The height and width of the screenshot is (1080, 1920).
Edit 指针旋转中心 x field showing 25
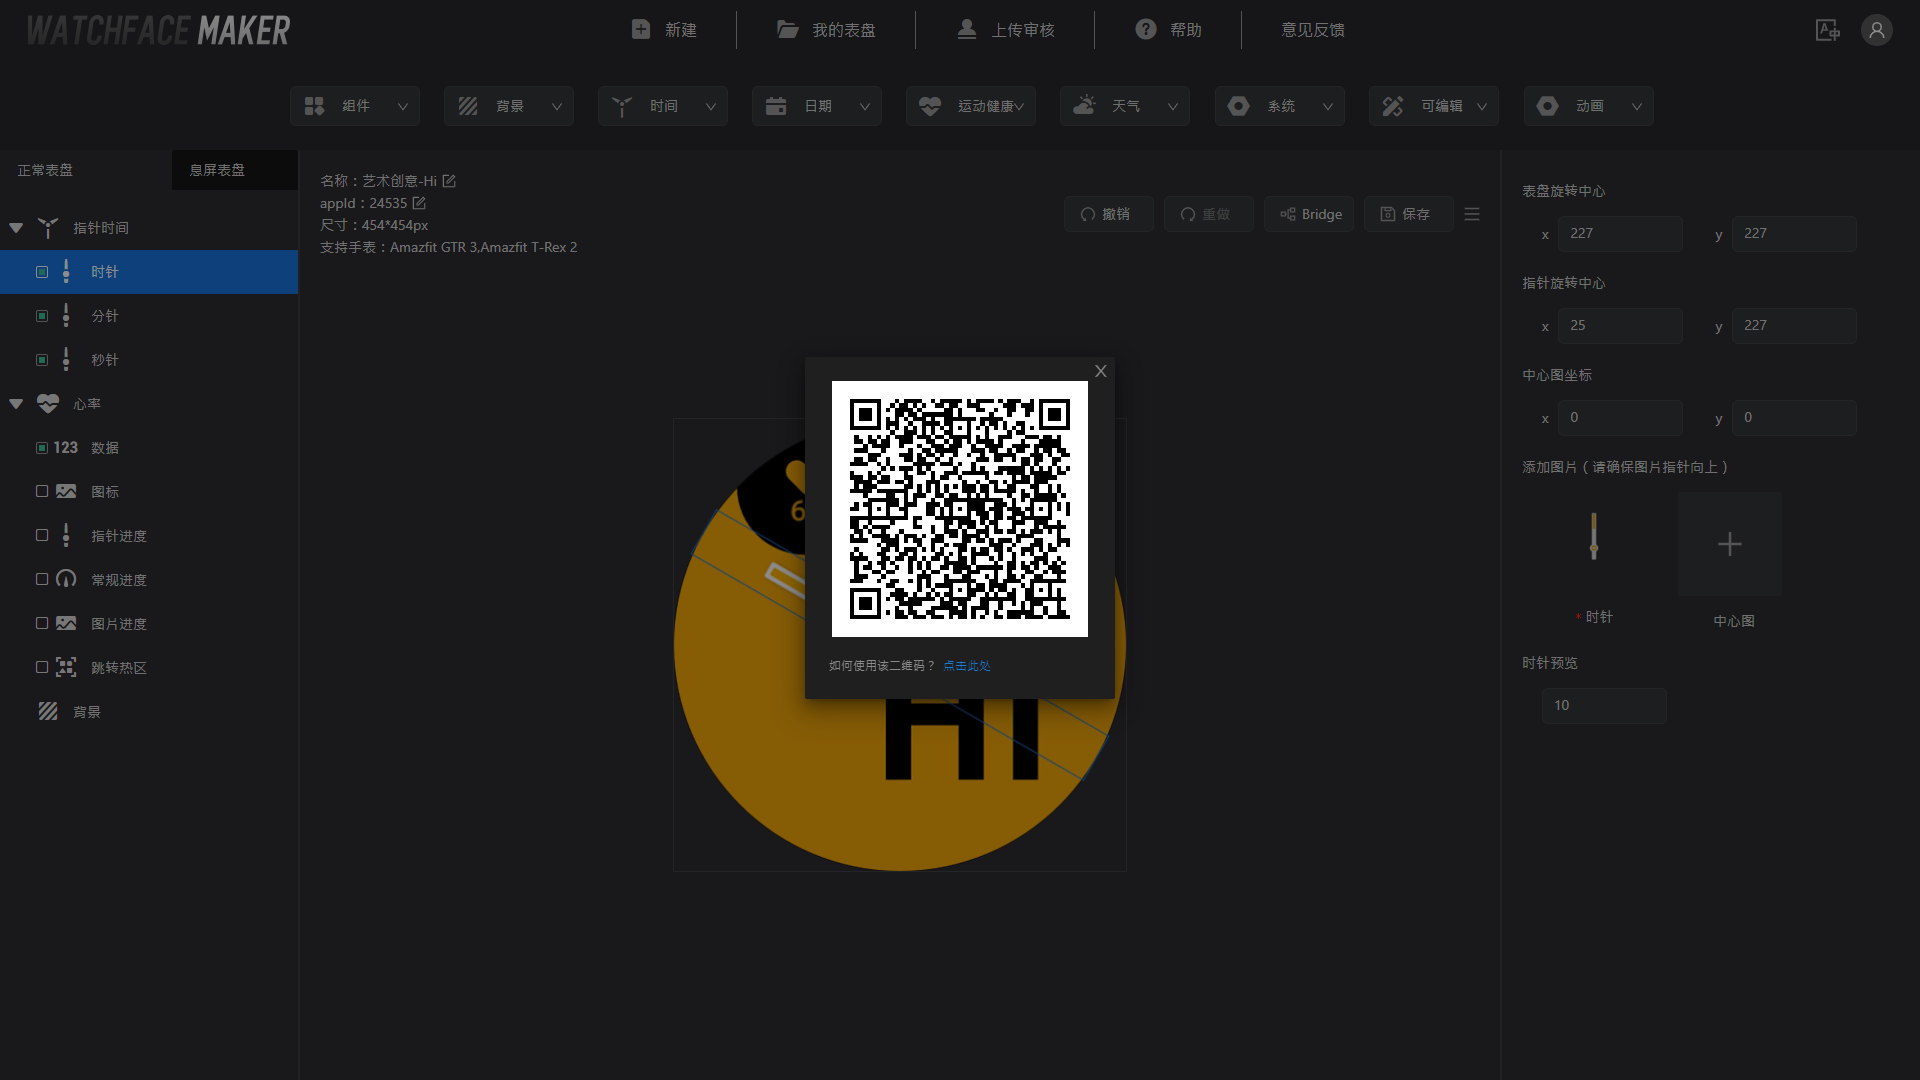1620,326
